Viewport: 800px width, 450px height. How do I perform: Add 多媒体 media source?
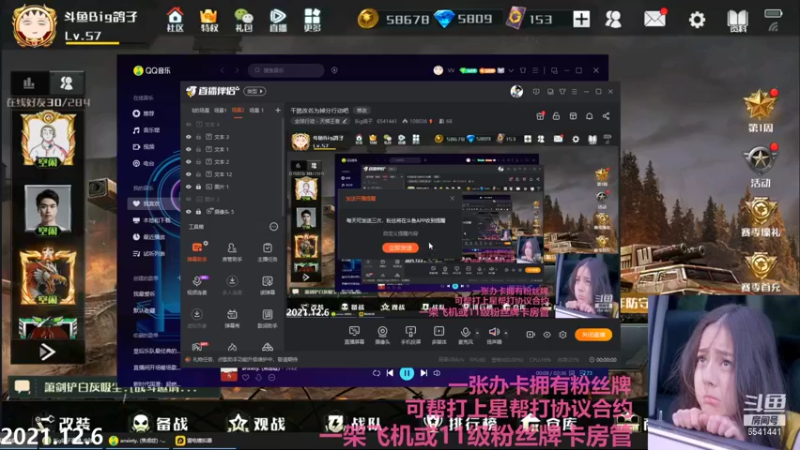pyautogui.click(x=439, y=335)
